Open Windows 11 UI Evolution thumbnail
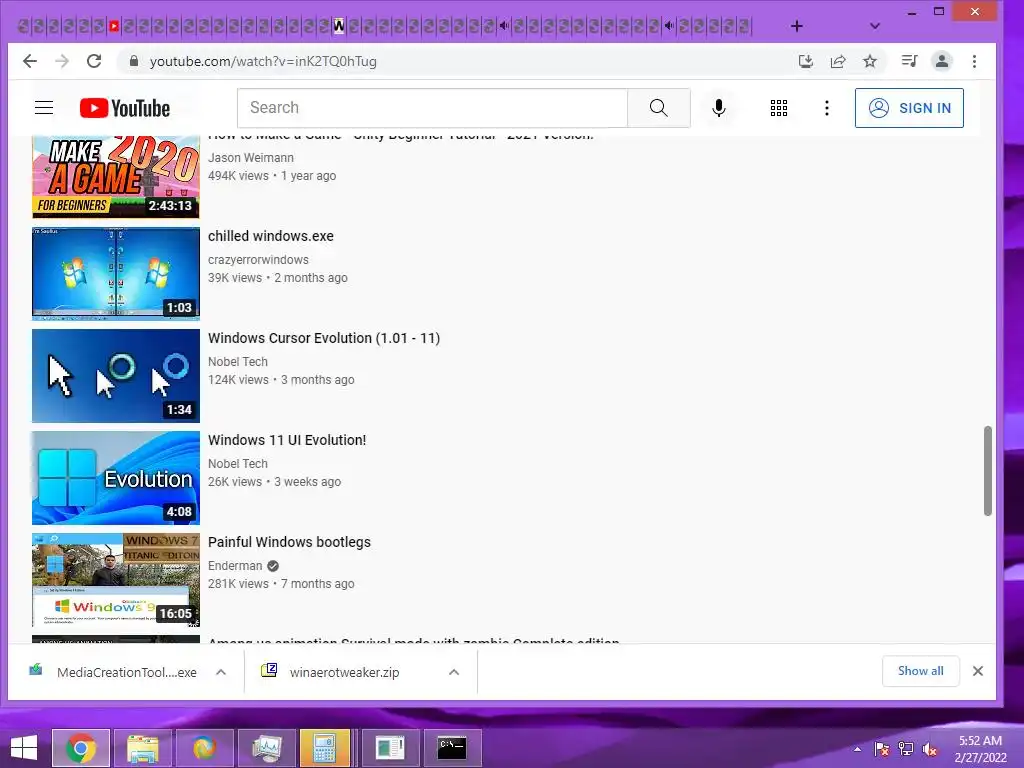The height and width of the screenshot is (768, 1024). click(116, 477)
